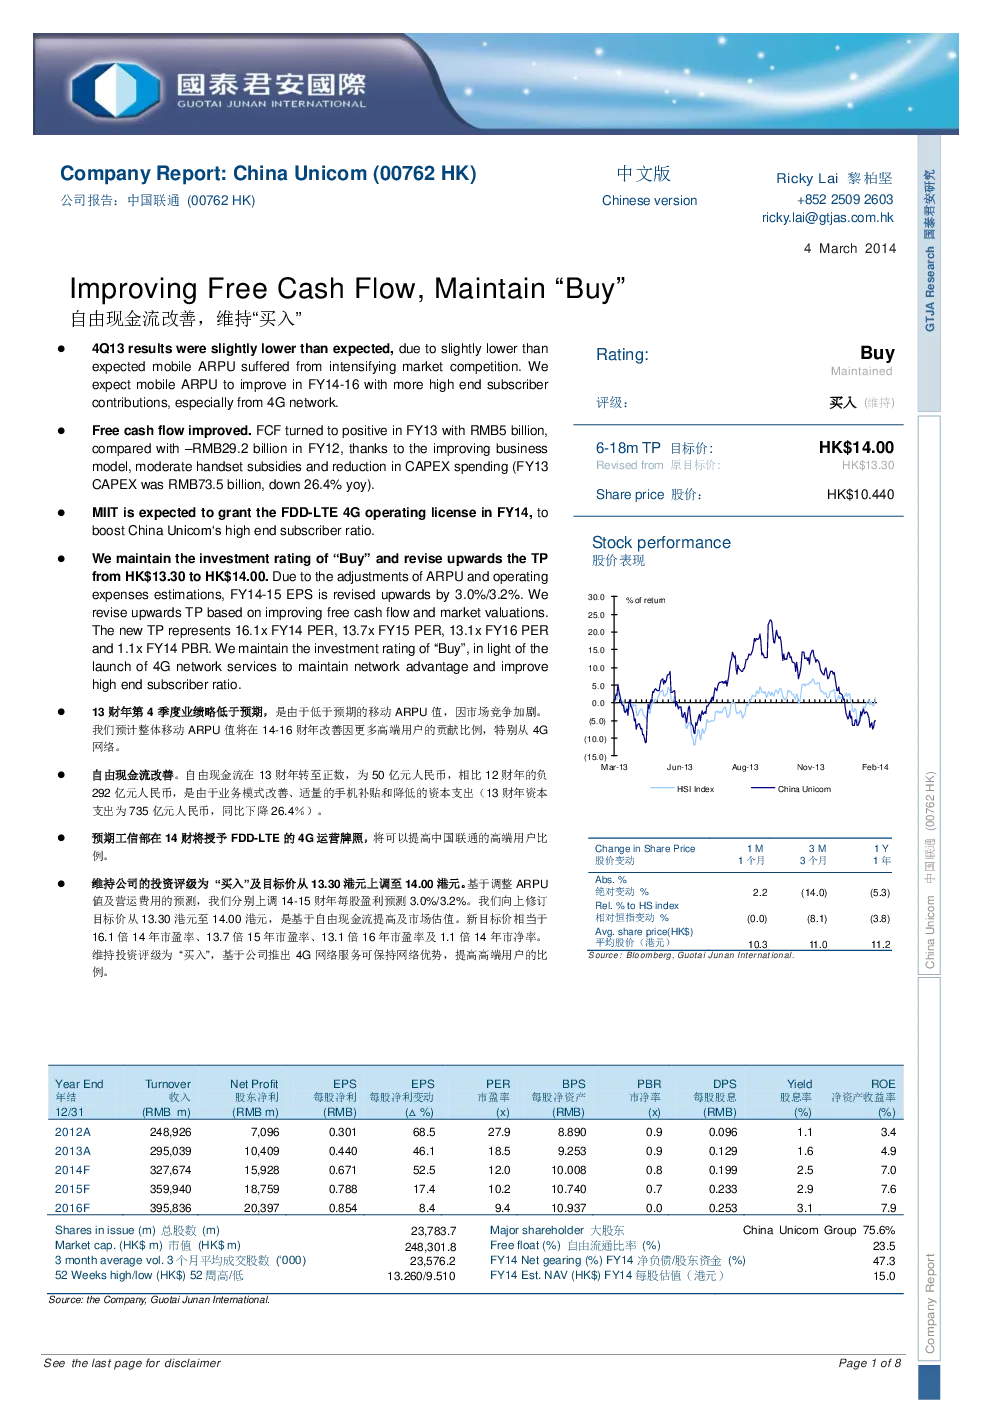Click '52 Weeks high/low (HK$)' label

[120, 1275]
